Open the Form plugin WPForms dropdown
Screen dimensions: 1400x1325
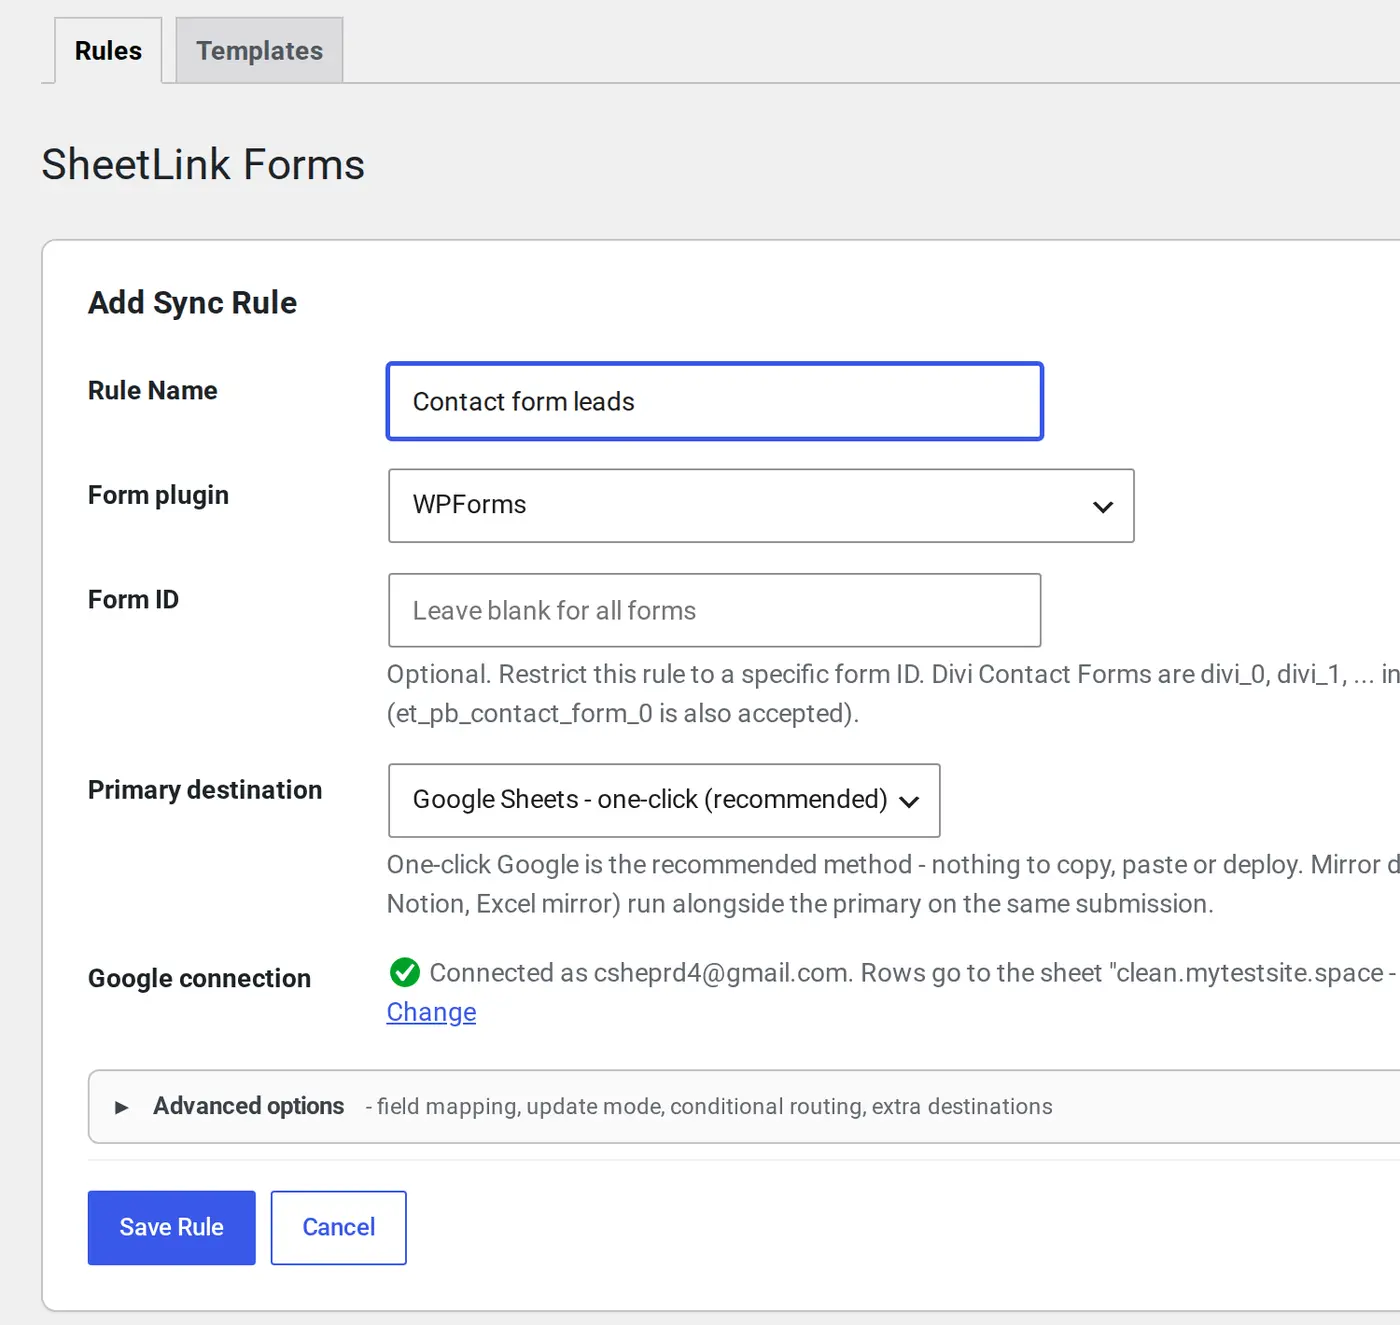pyautogui.click(x=761, y=506)
